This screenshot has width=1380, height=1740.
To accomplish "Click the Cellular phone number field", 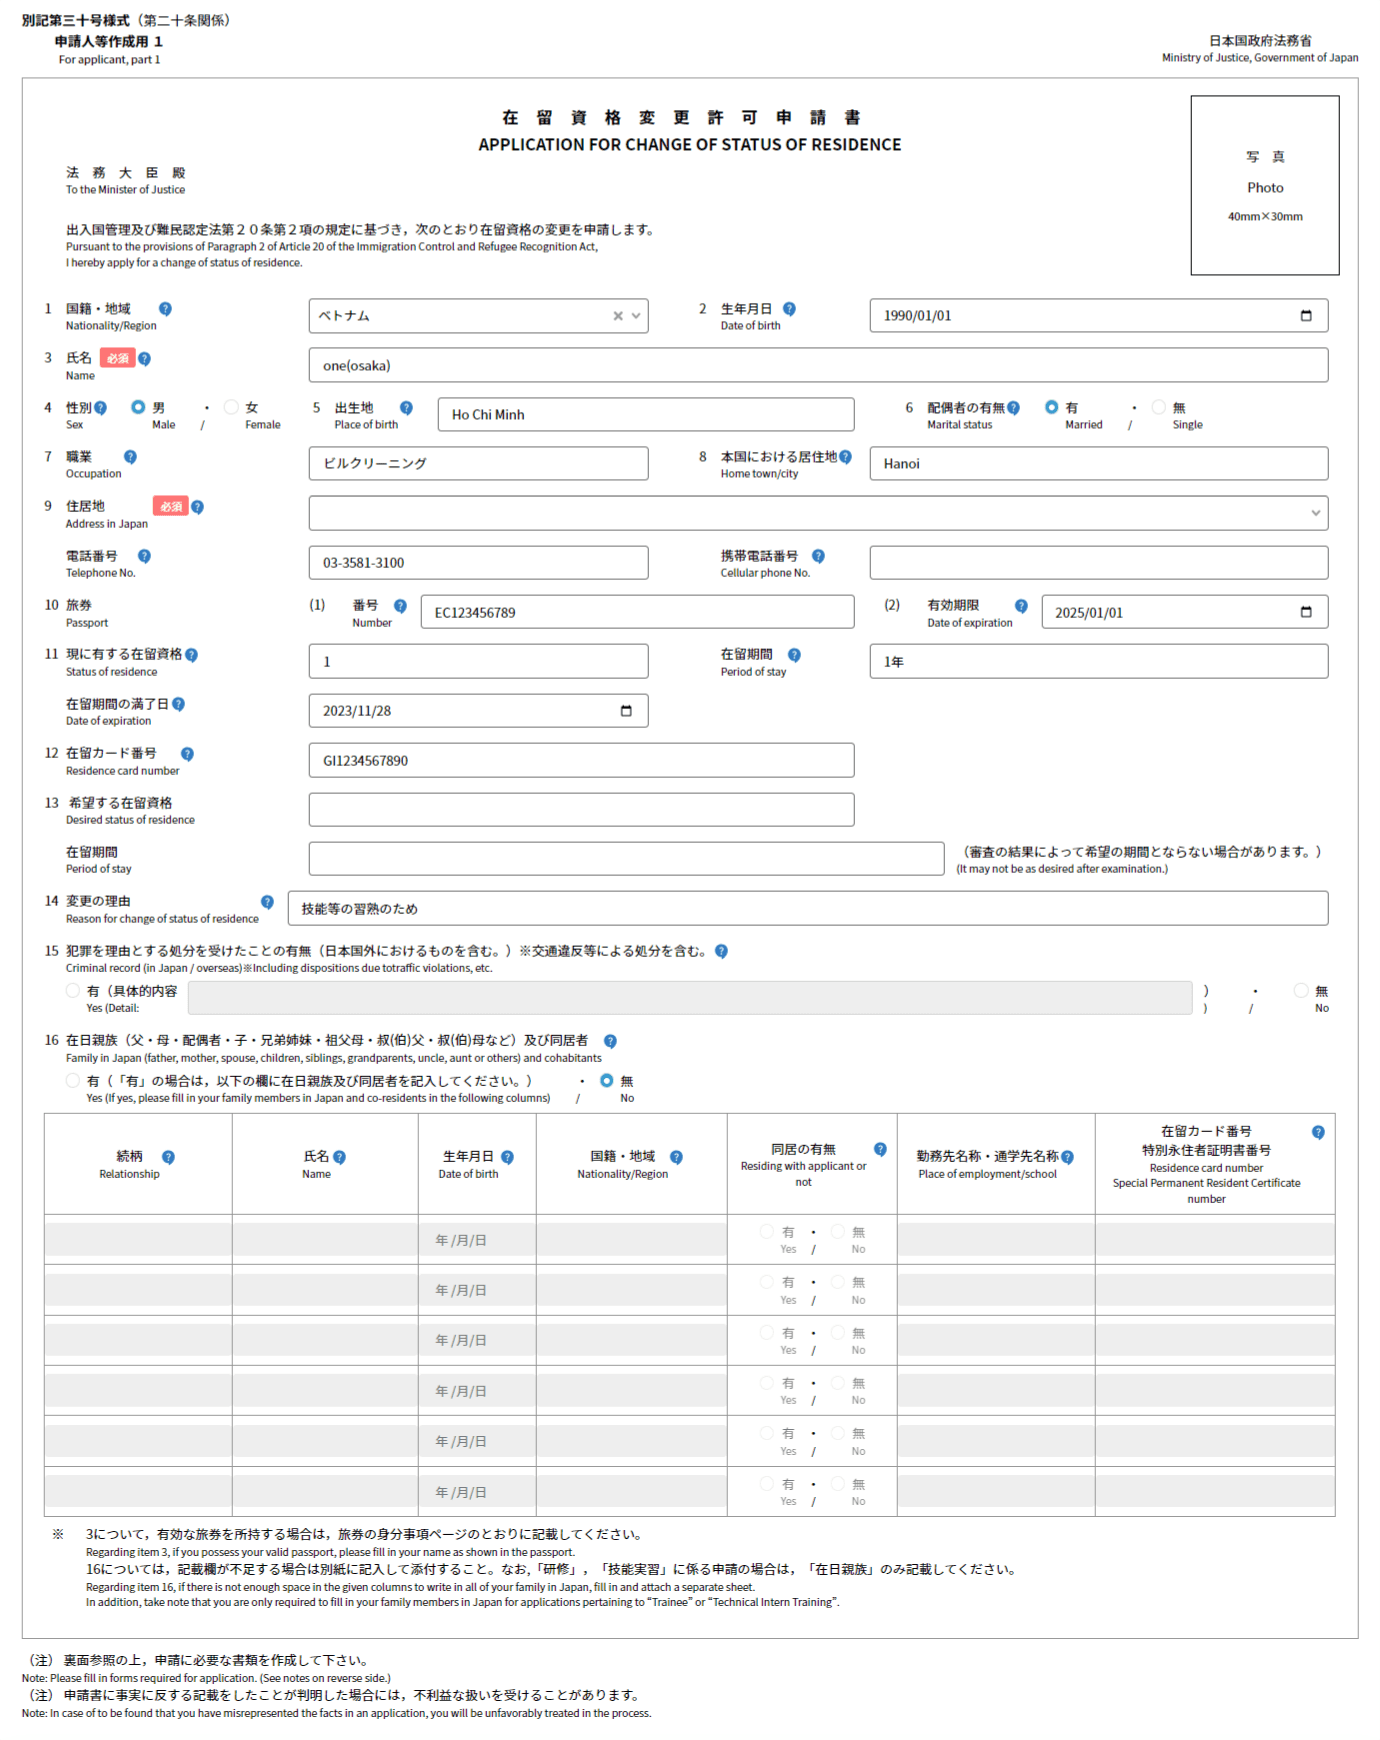I will 1098,563.
